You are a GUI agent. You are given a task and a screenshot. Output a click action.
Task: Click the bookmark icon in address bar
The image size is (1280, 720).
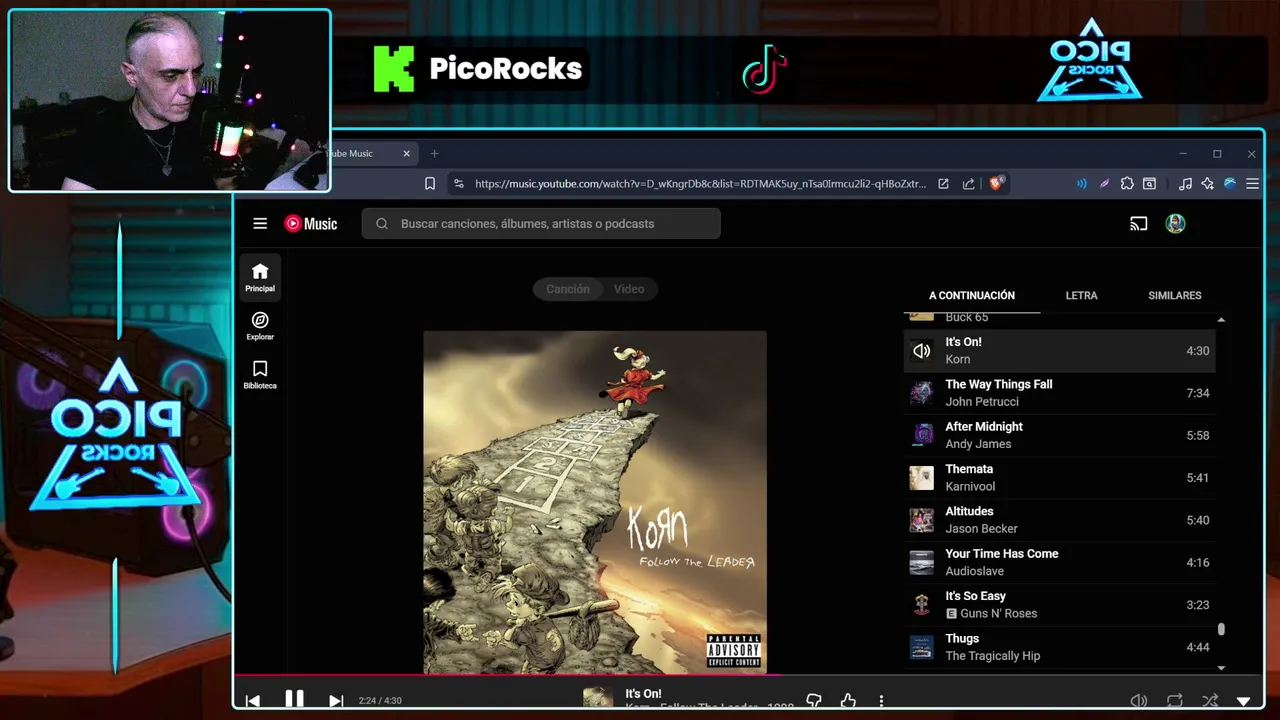click(x=430, y=184)
